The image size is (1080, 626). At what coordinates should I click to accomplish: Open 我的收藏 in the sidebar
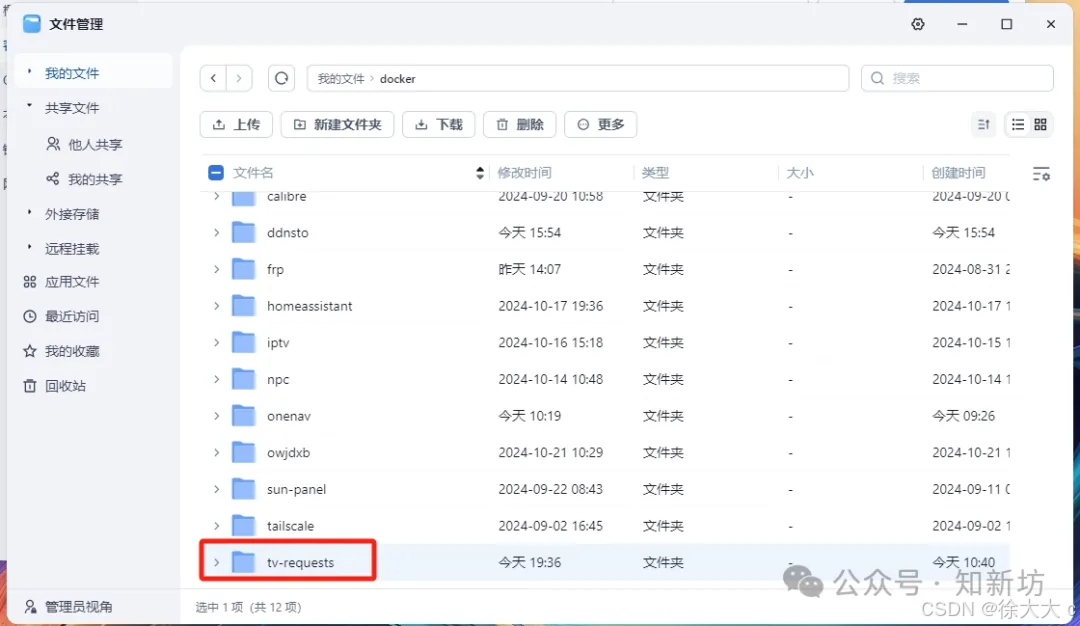click(72, 351)
